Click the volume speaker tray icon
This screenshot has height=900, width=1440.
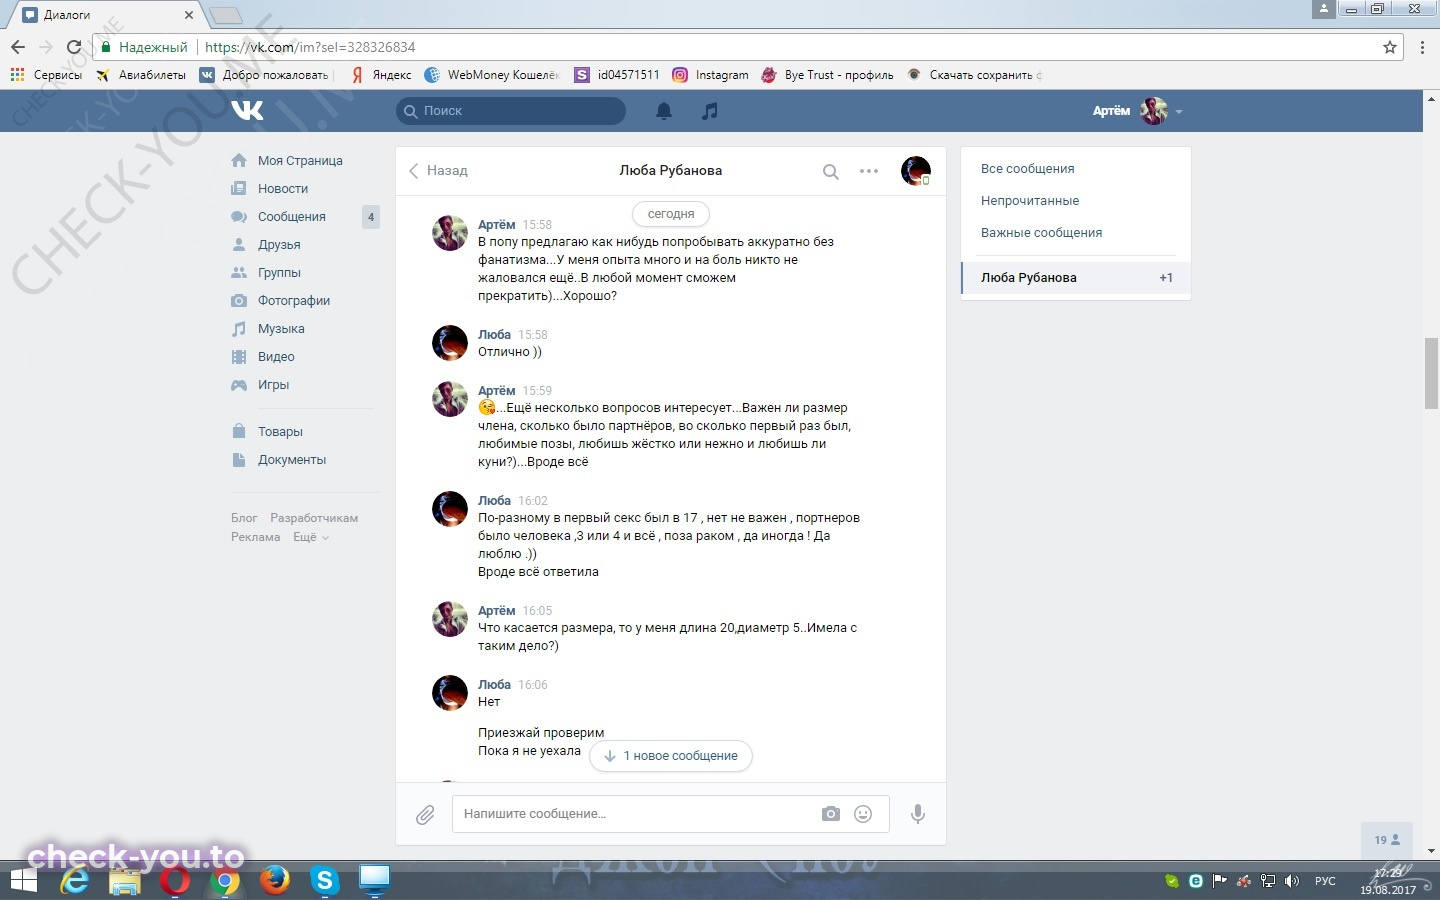tap(1292, 881)
